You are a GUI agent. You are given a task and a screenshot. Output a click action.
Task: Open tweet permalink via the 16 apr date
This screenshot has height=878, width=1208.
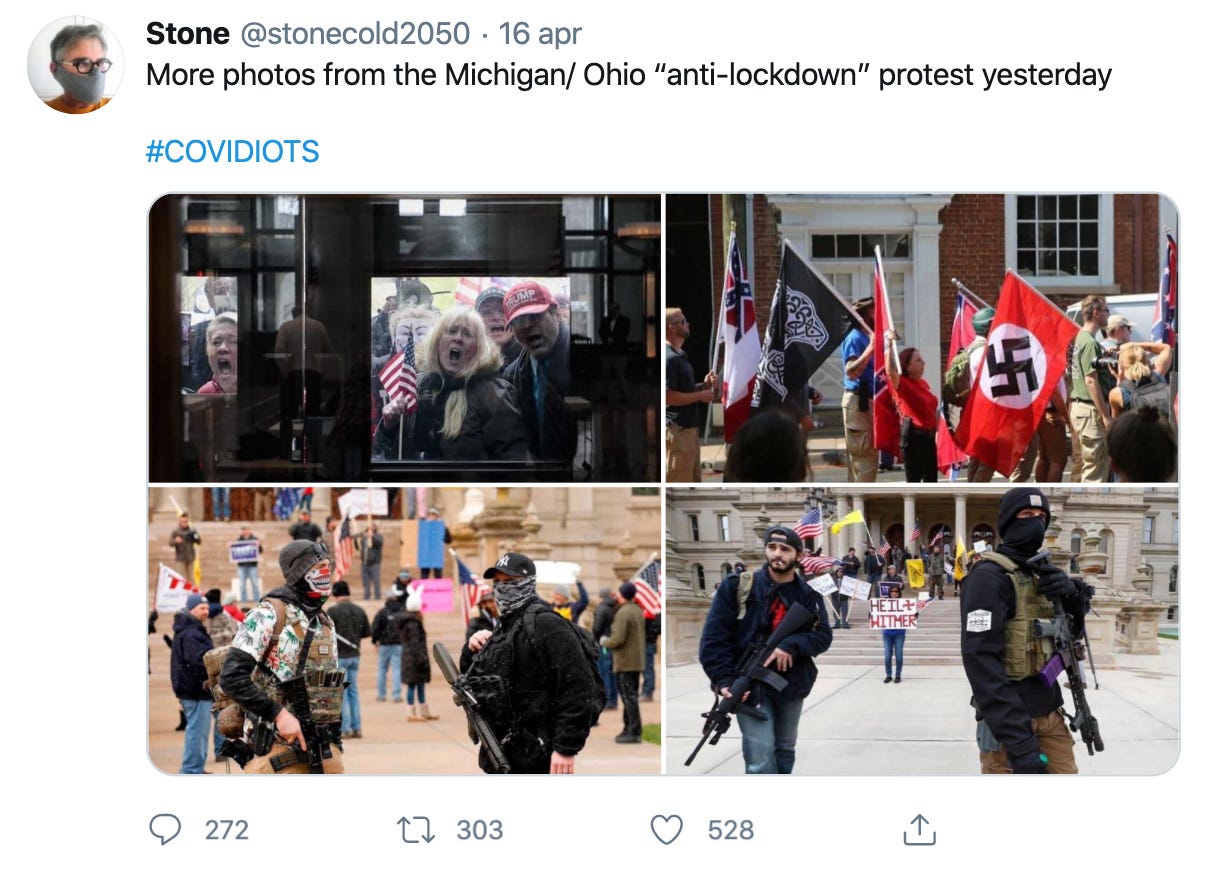[x=541, y=33]
